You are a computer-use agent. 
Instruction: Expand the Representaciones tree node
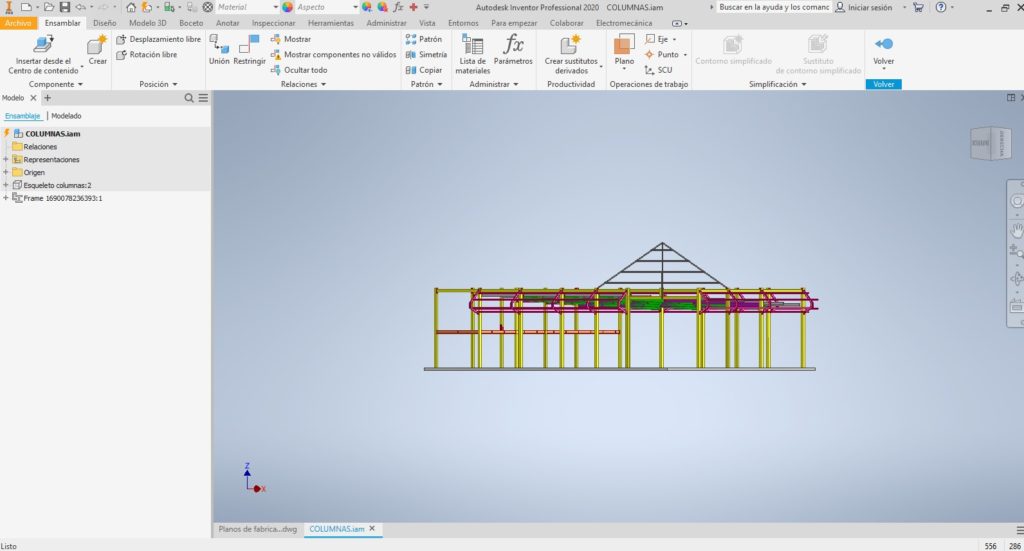[x=6, y=159]
